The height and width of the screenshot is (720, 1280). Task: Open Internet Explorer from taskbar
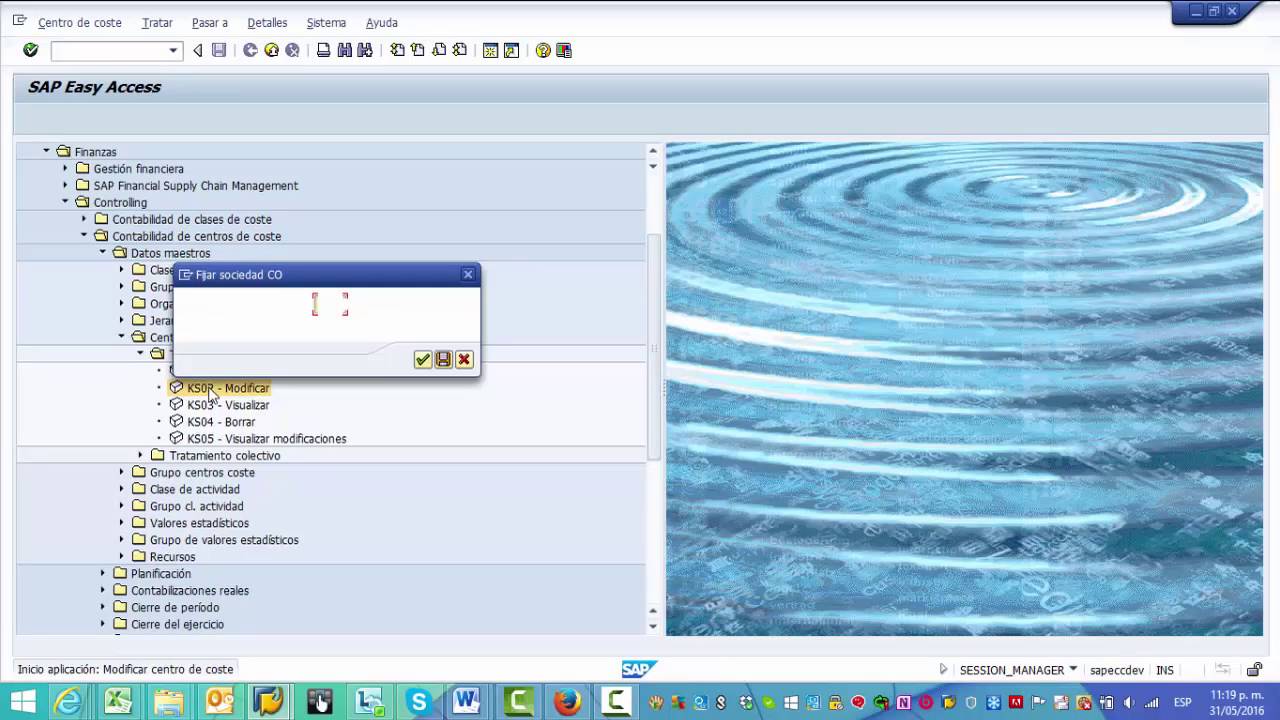coord(68,702)
